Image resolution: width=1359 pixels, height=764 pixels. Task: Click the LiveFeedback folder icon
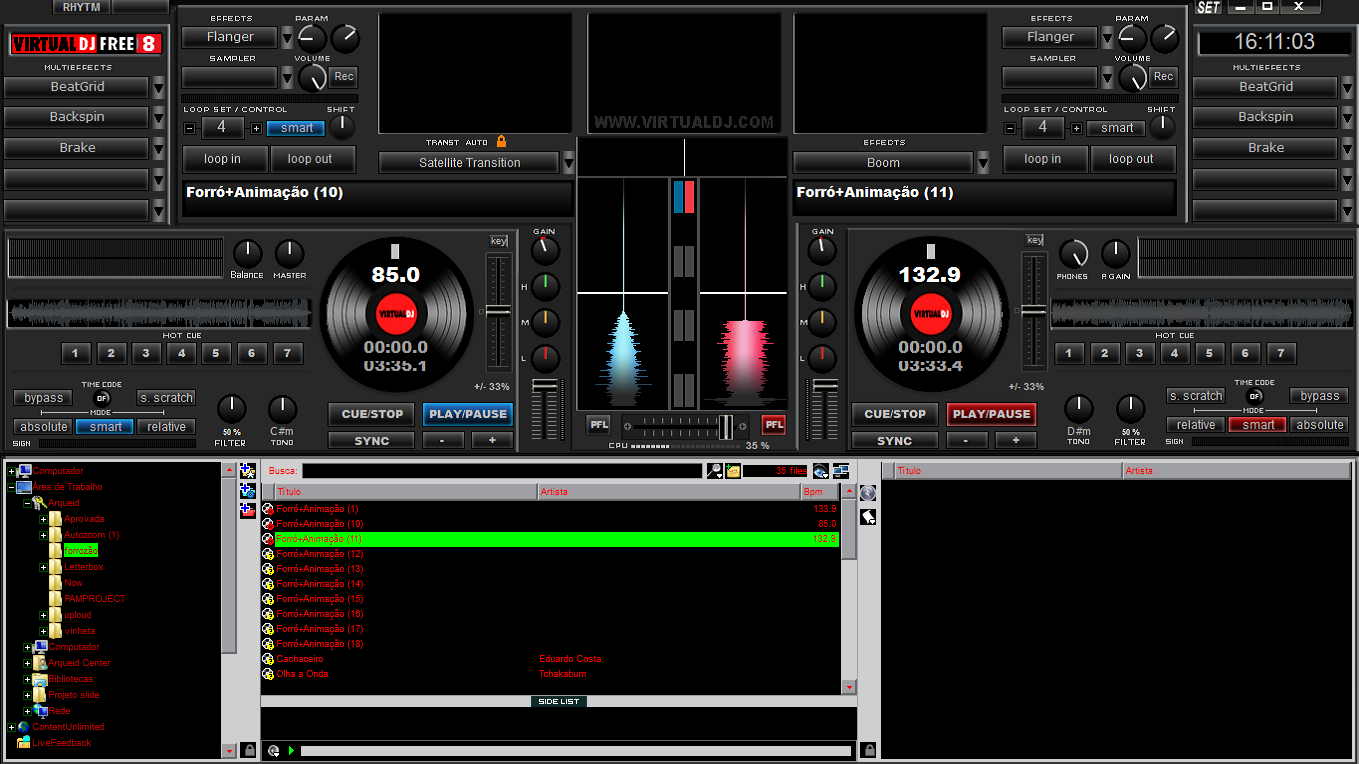pyautogui.click(x=24, y=743)
